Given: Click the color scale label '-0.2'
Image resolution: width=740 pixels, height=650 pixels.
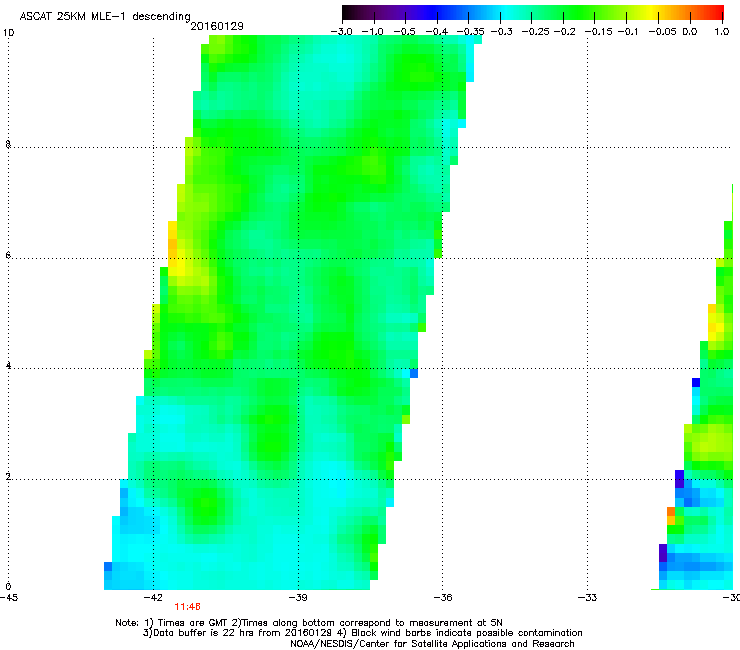Looking at the screenshot, I should pyautogui.click(x=565, y=32).
